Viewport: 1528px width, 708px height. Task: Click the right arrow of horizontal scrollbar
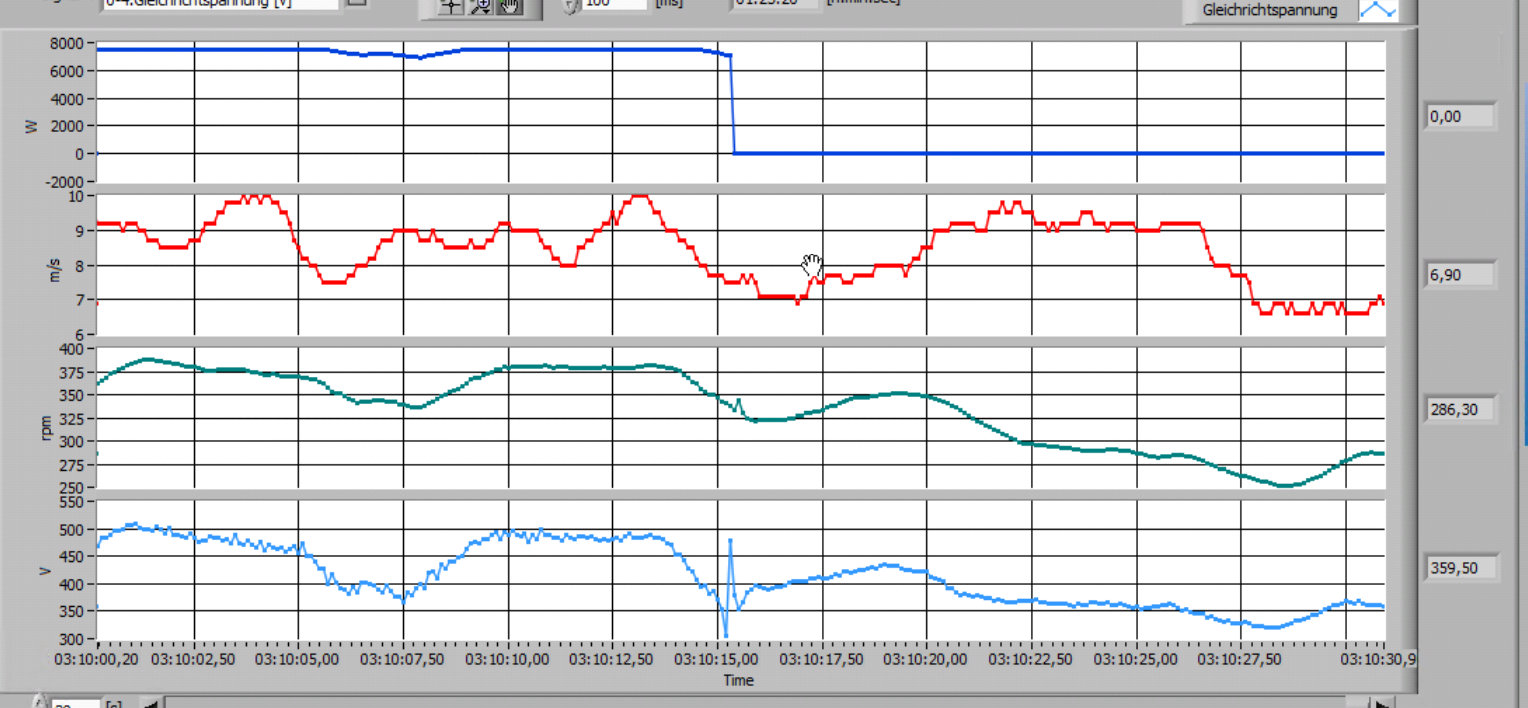point(1383,703)
